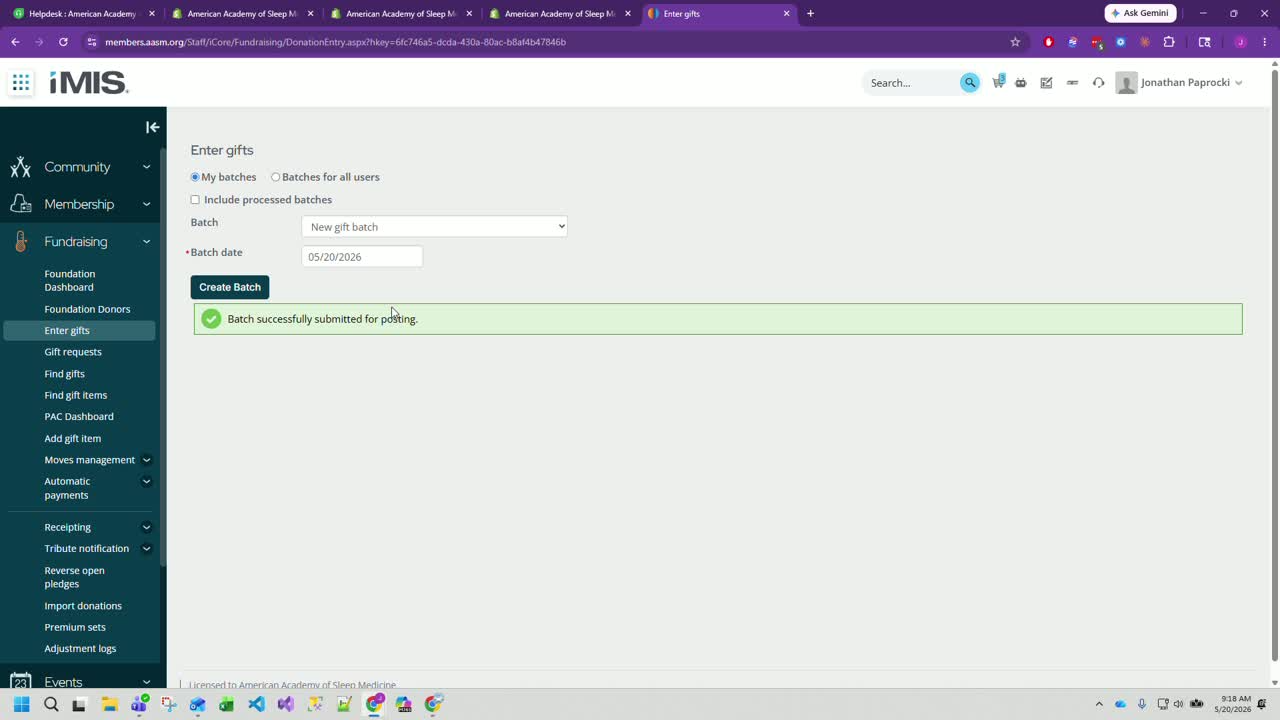Open the Chrome profile J avatar

click(x=1240, y=42)
